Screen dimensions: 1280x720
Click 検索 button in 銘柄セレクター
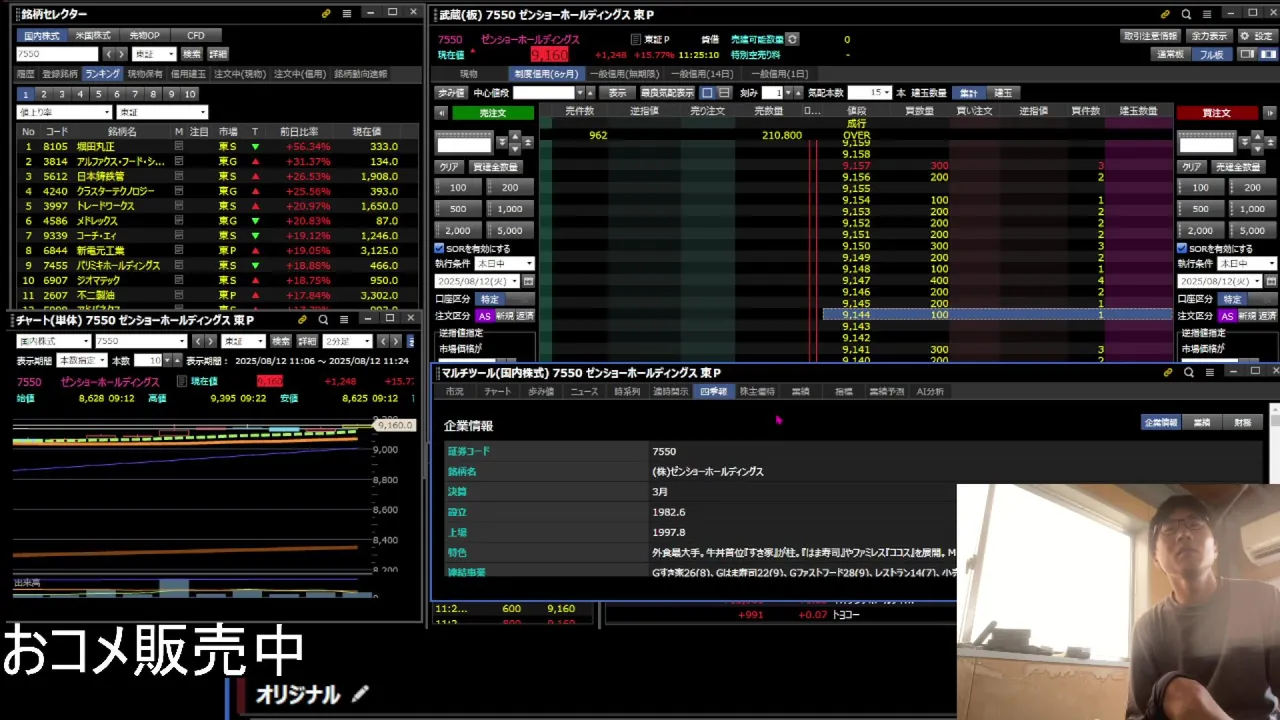[x=191, y=54]
